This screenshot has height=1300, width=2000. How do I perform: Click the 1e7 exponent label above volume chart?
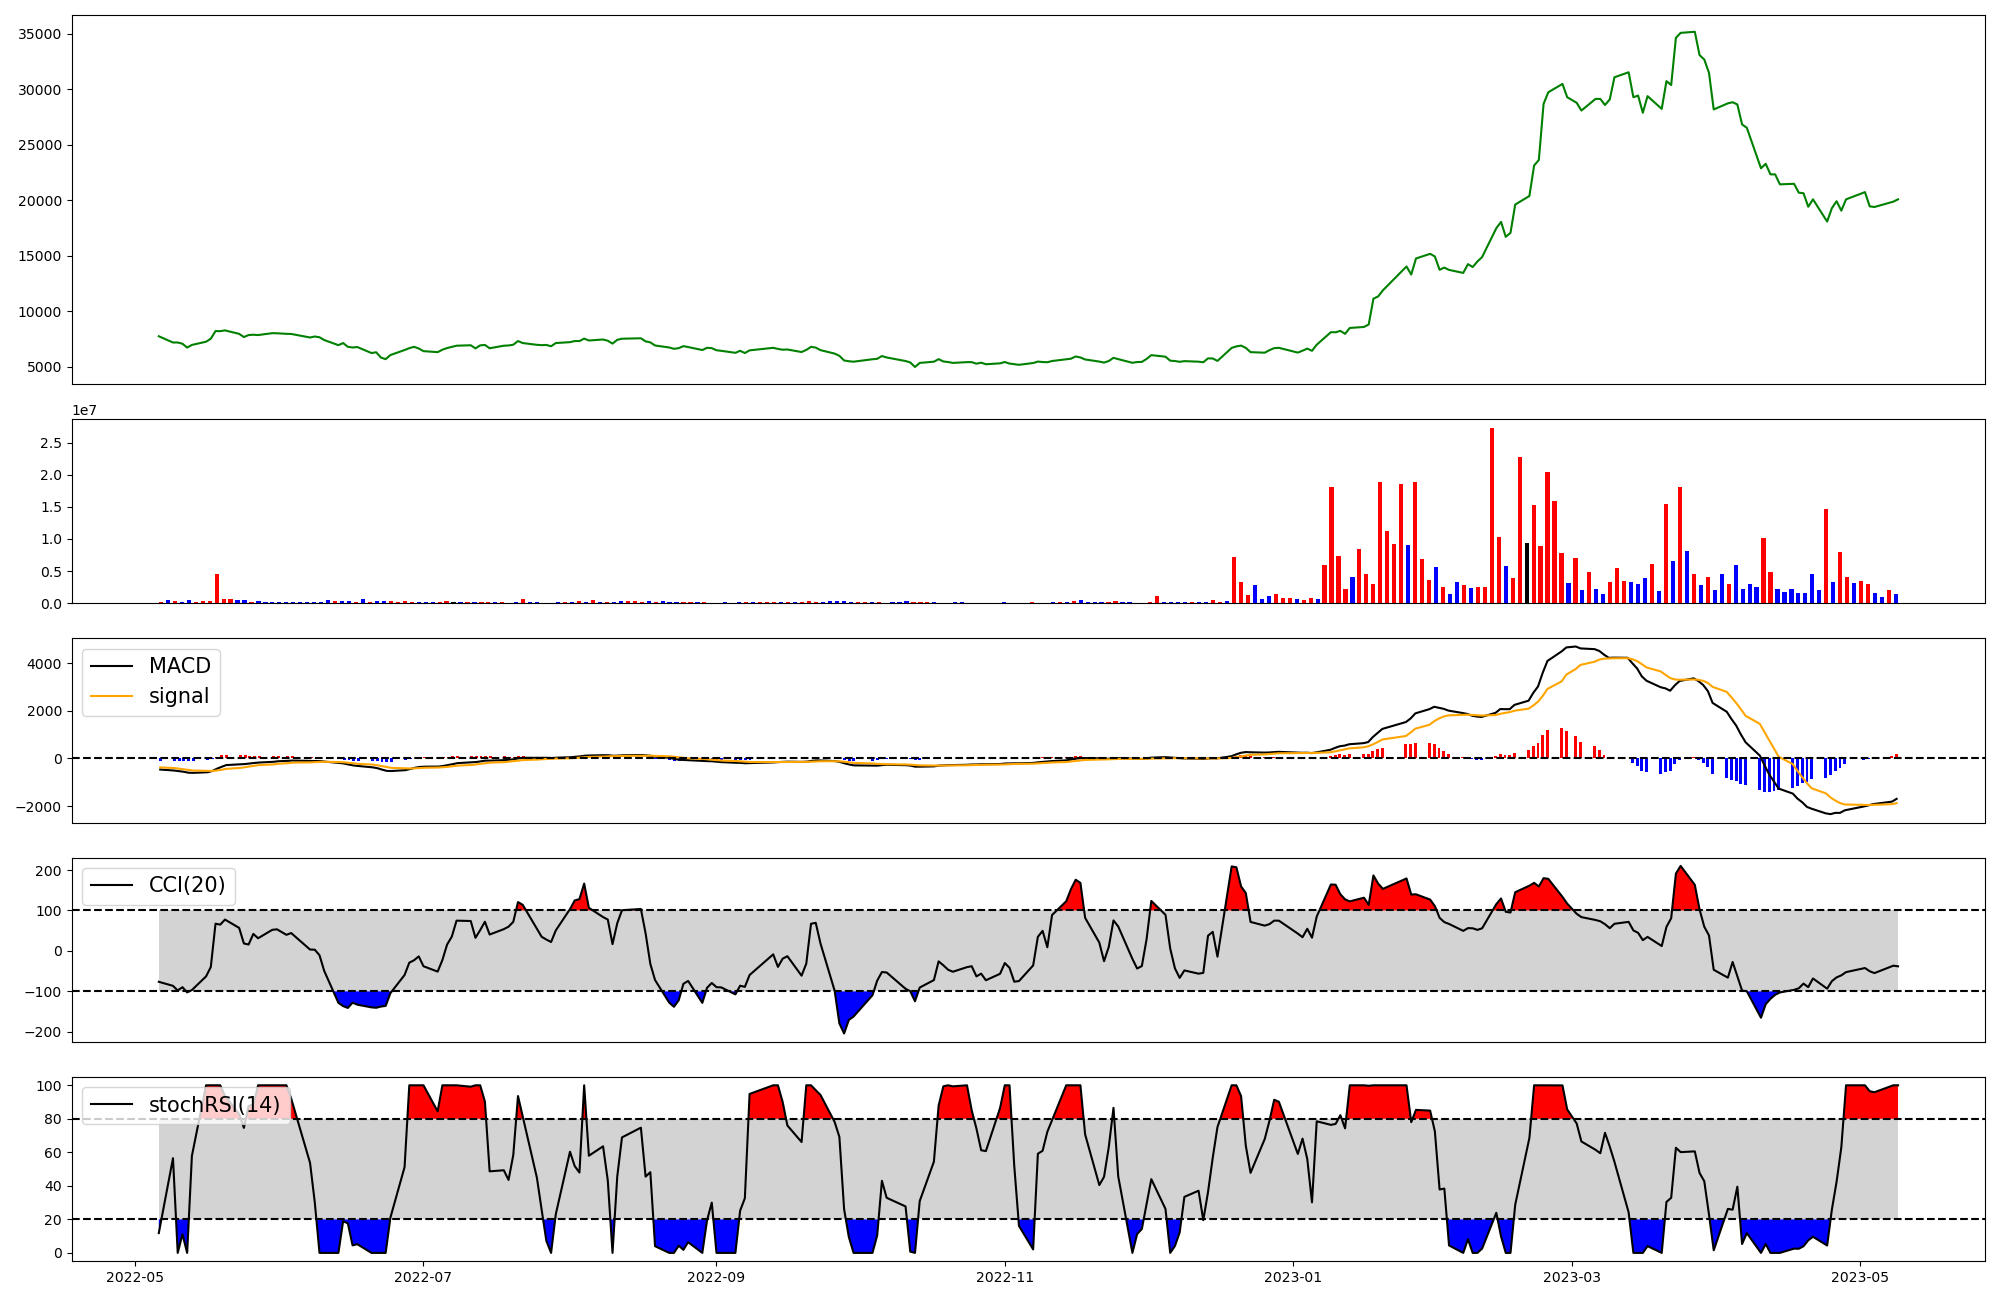point(84,410)
